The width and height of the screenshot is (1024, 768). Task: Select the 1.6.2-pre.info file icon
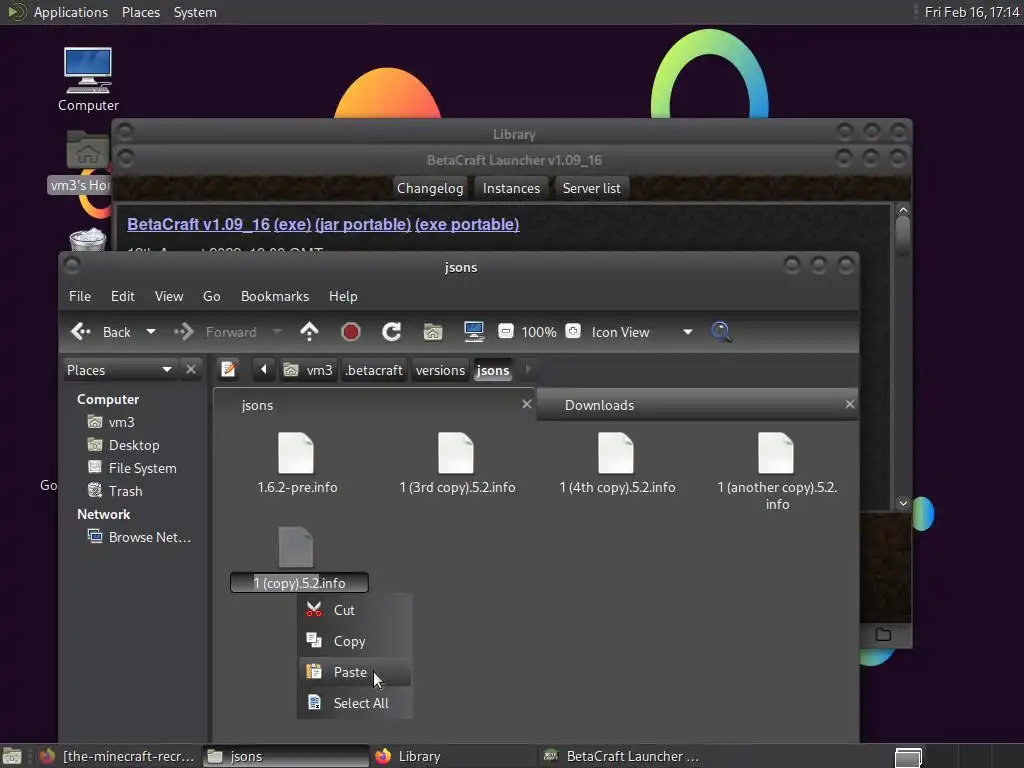pos(296,453)
